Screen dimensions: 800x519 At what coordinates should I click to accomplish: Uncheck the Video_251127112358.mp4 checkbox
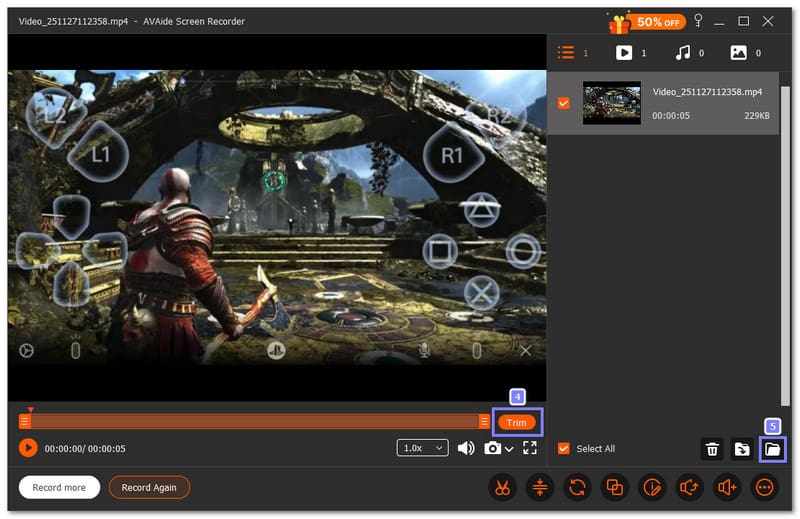(x=564, y=103)
